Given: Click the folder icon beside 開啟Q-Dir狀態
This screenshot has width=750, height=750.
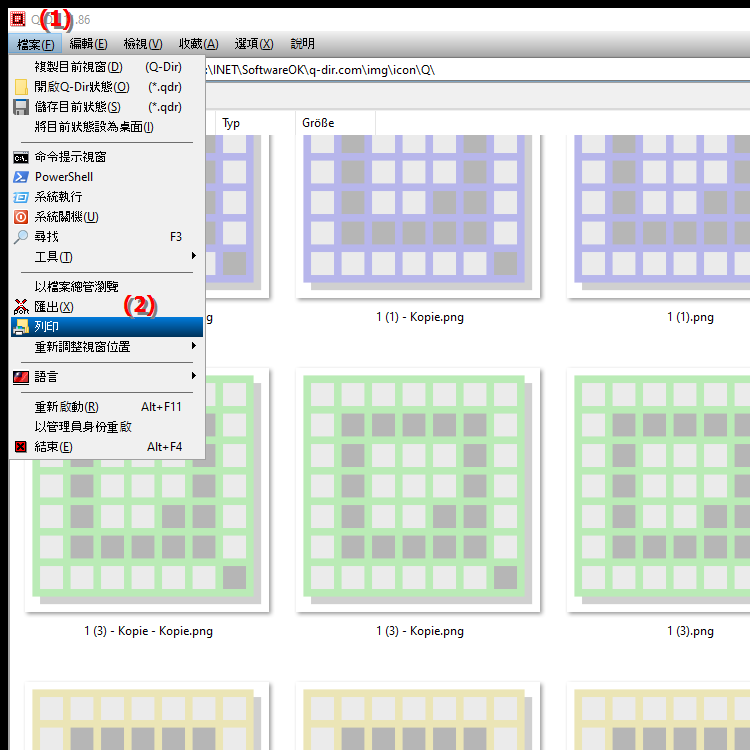Looking at the screenshot, I should tap(21, 87).
